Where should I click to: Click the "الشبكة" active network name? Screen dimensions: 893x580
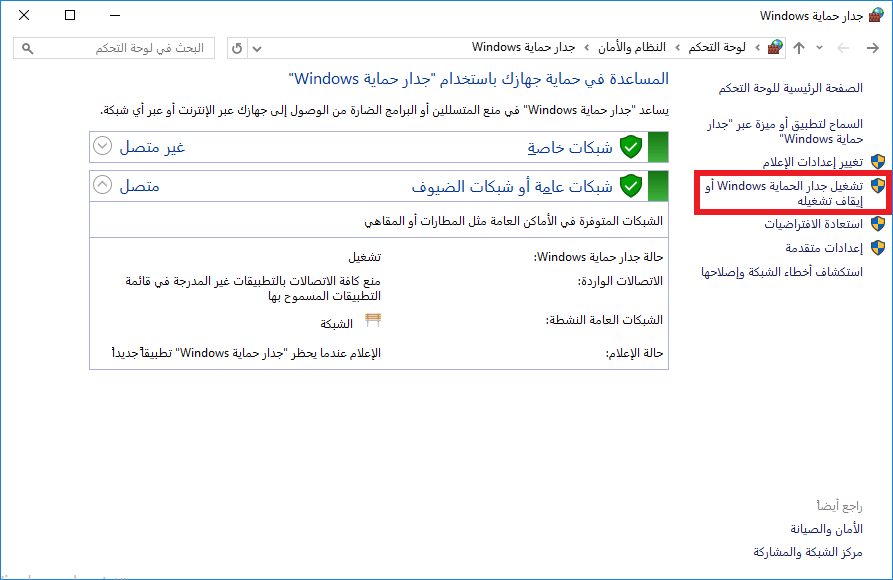337,324
